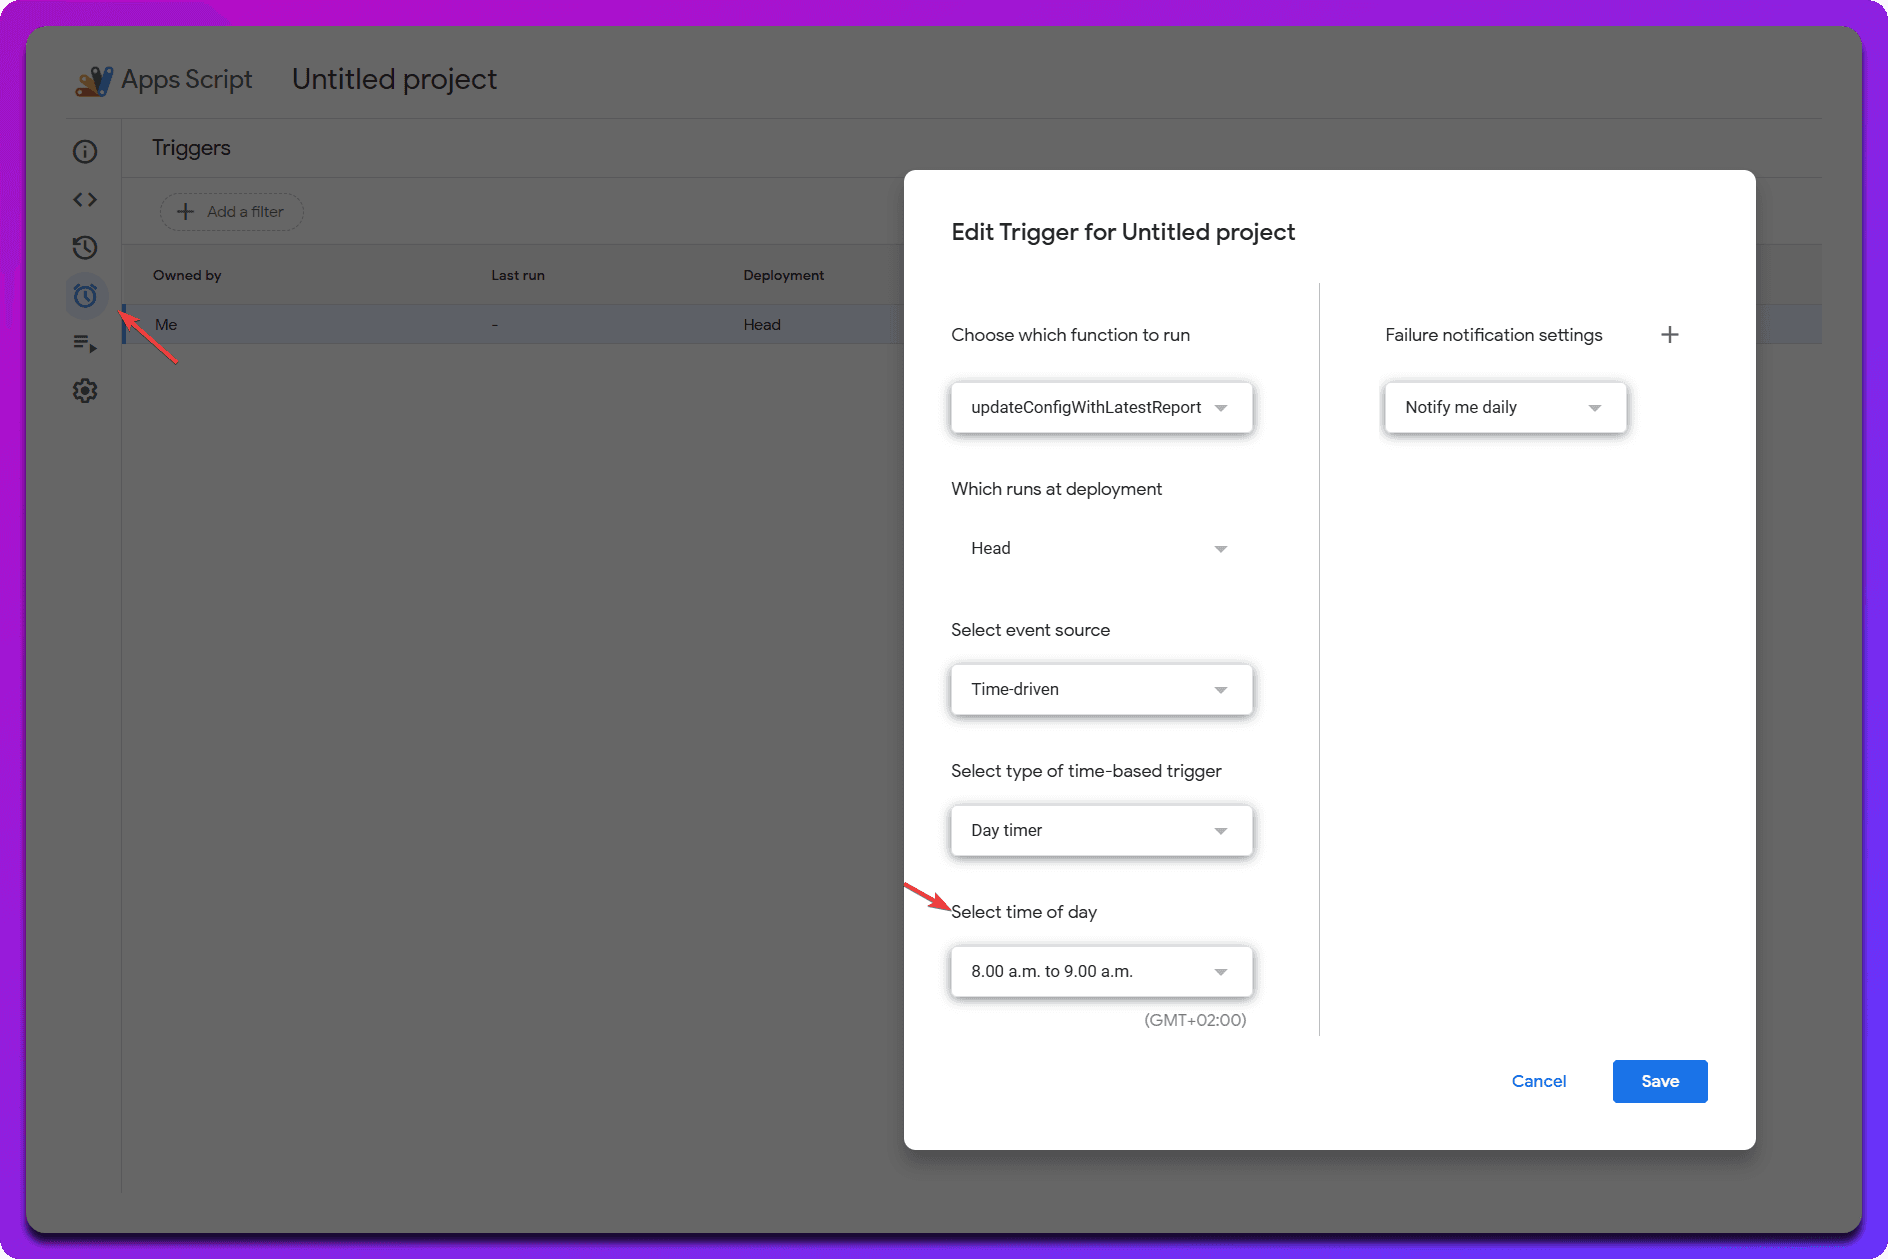Click the Head cell in trigger row
Image resolution: width=1888 pixels, height=1259 pixels.
(762, 324)
